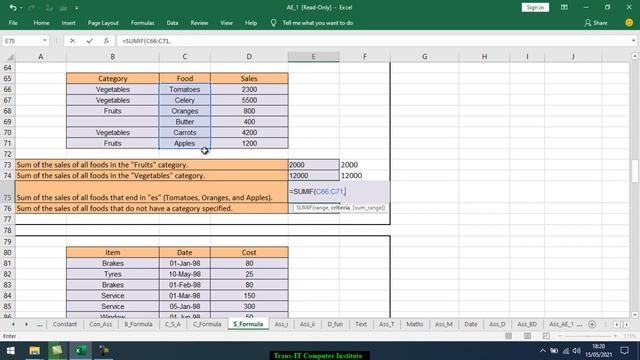
Task: Switch to the Constant sheet tab
Action: (x=64, y=324)
